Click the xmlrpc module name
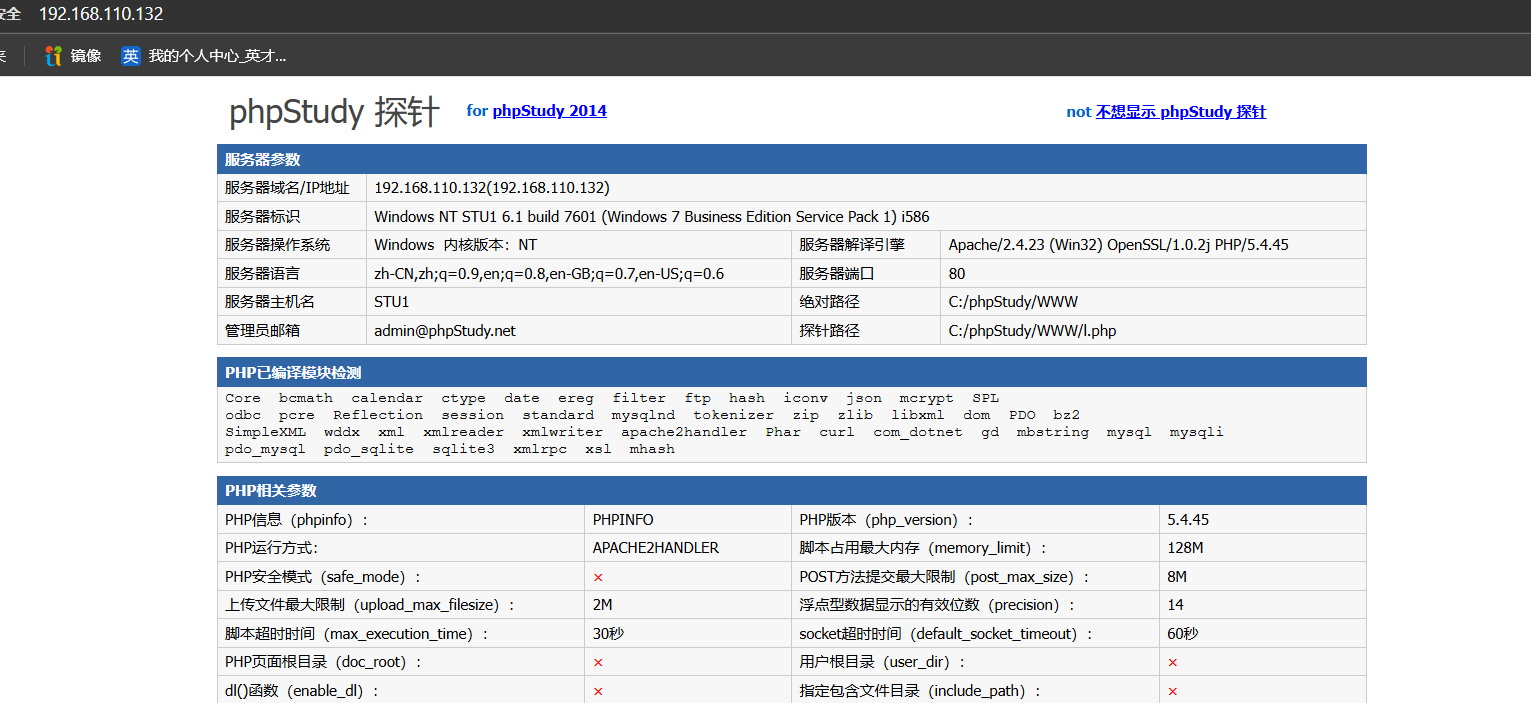1531x703 pixels. pos(540,449)
